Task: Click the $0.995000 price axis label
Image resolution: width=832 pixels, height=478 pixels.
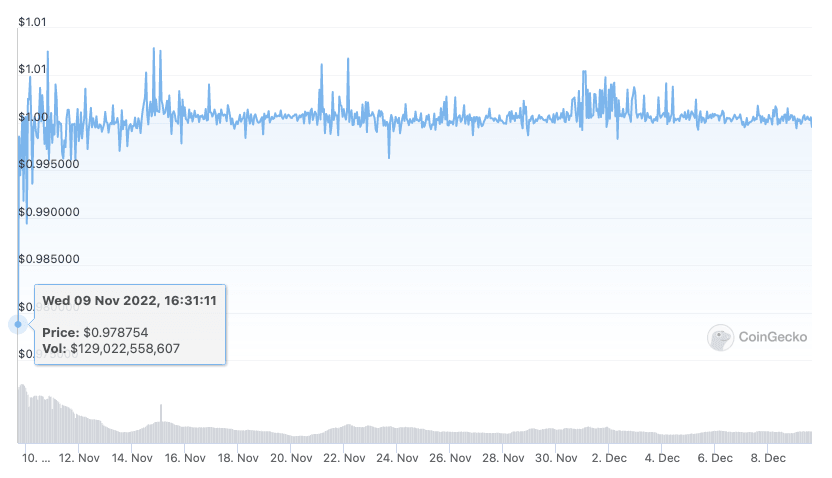Action: click(49, 164)
